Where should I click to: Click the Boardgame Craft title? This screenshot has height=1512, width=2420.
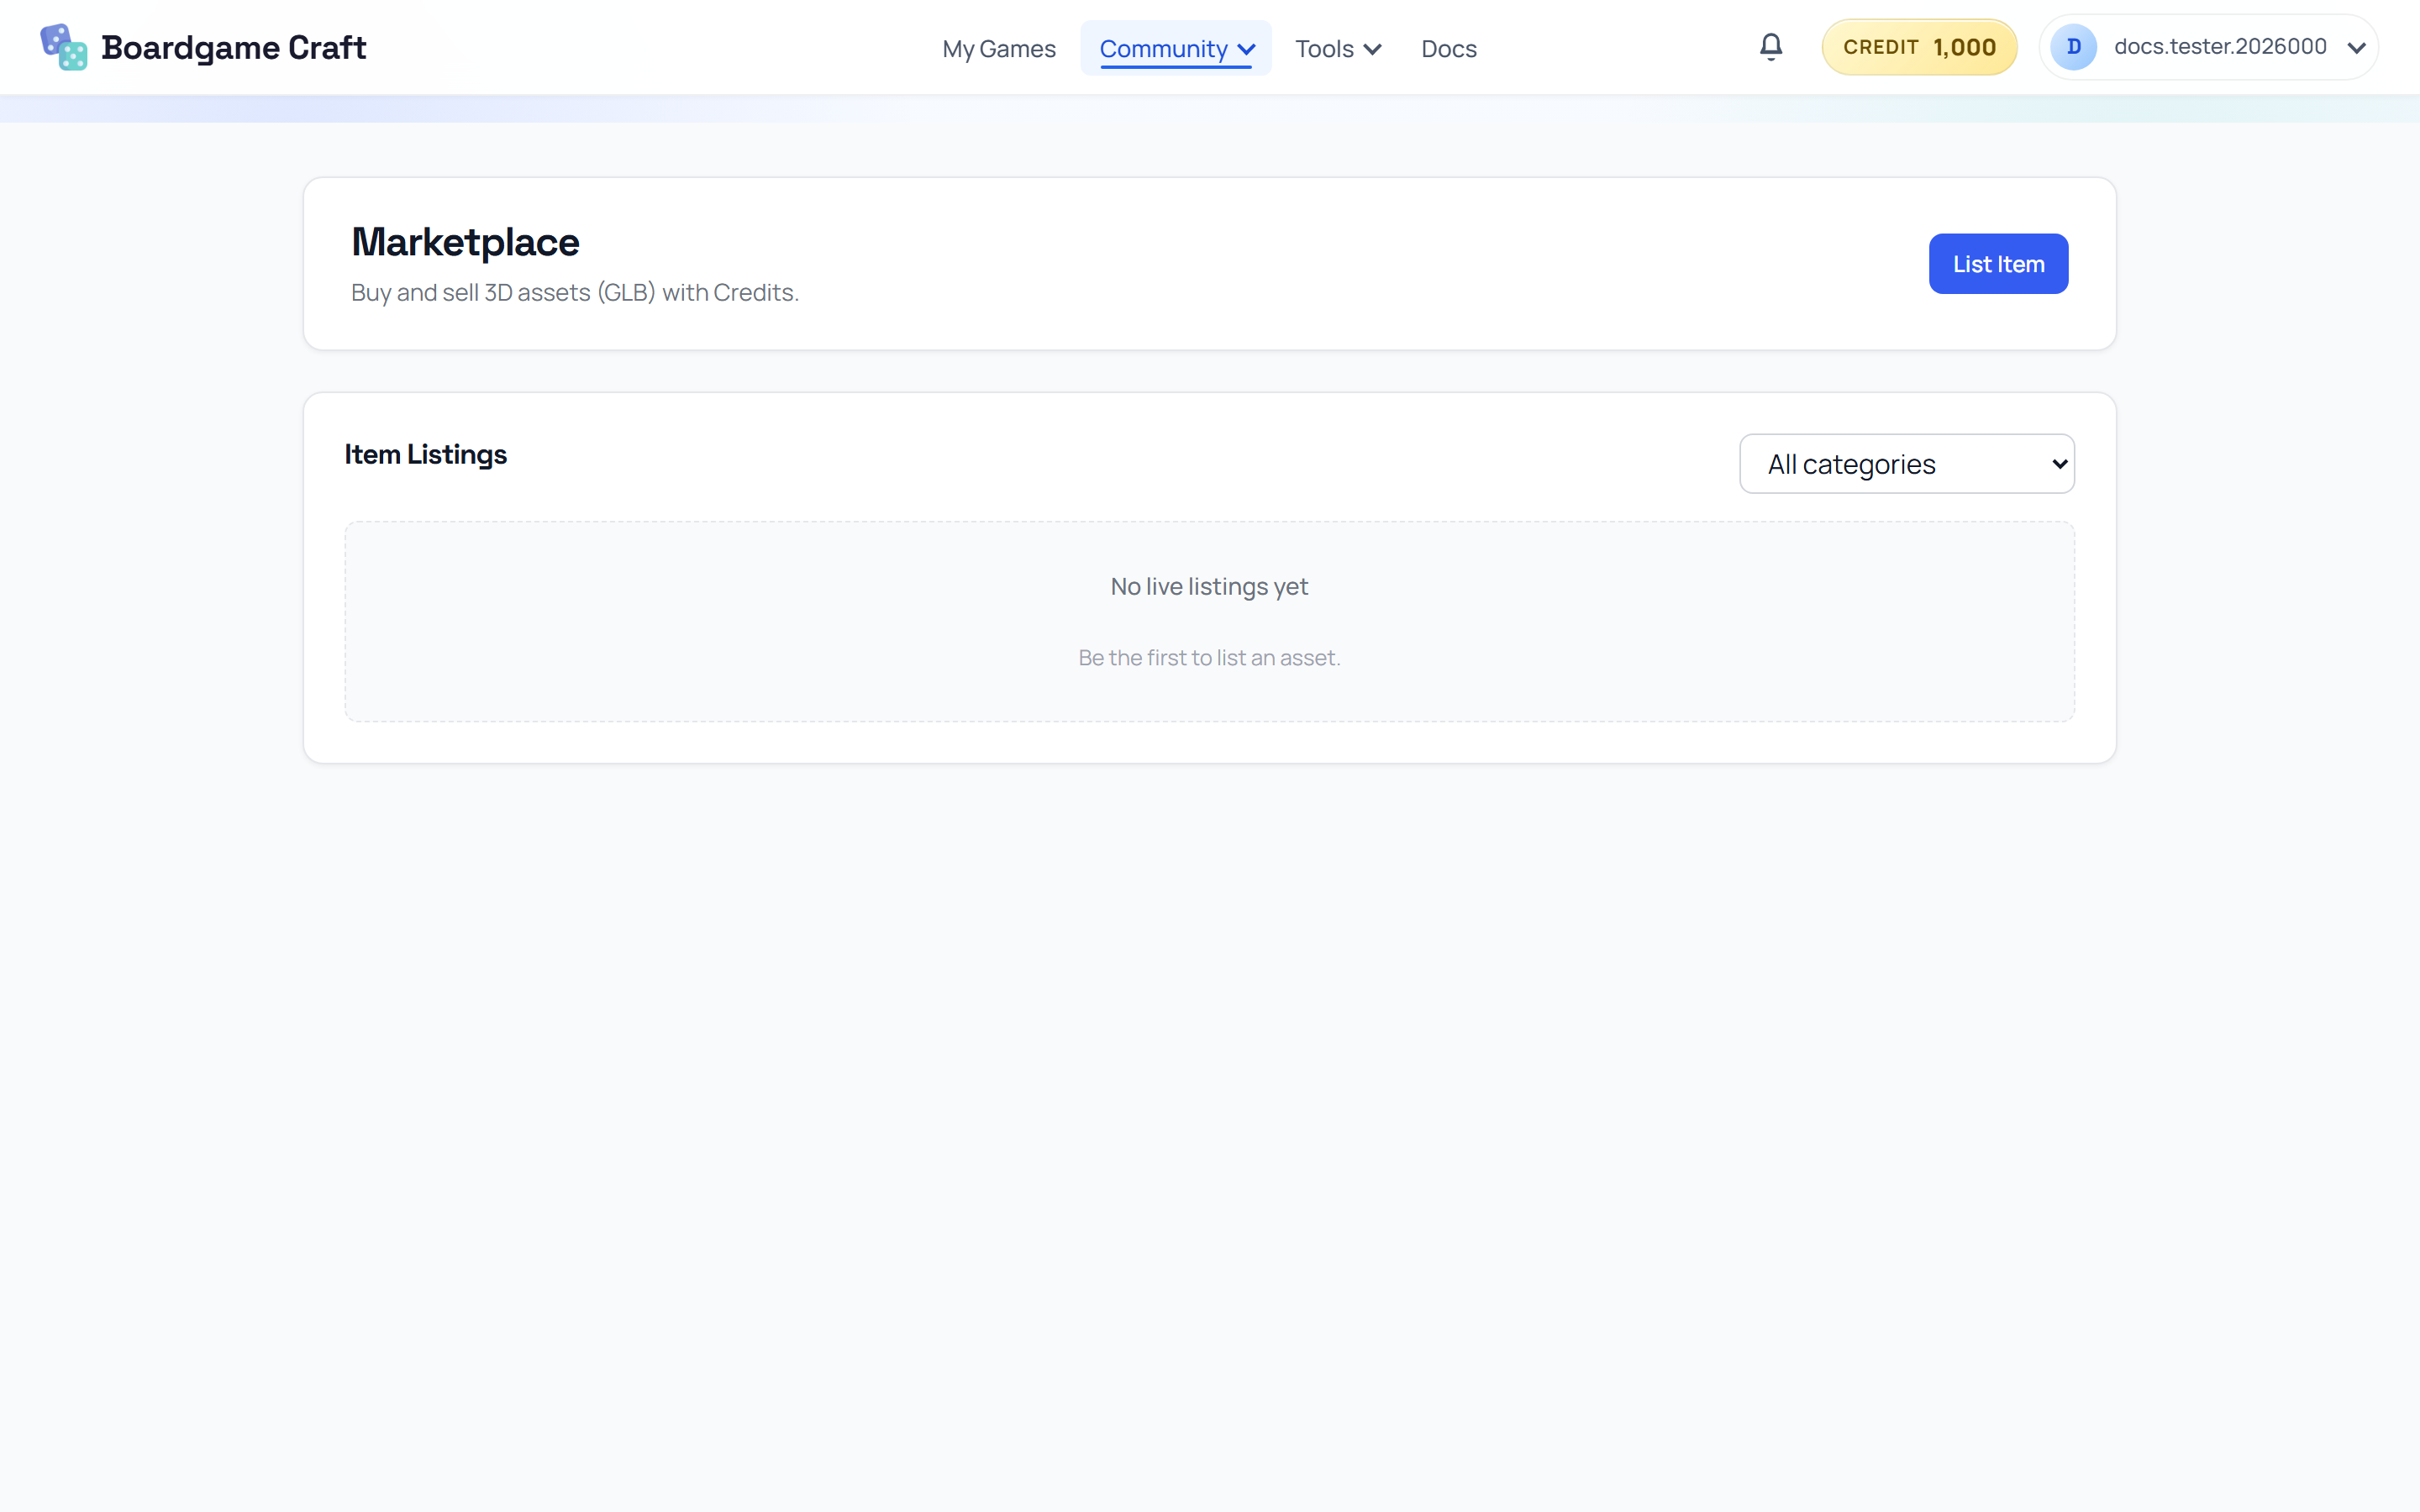click(234, 47)
